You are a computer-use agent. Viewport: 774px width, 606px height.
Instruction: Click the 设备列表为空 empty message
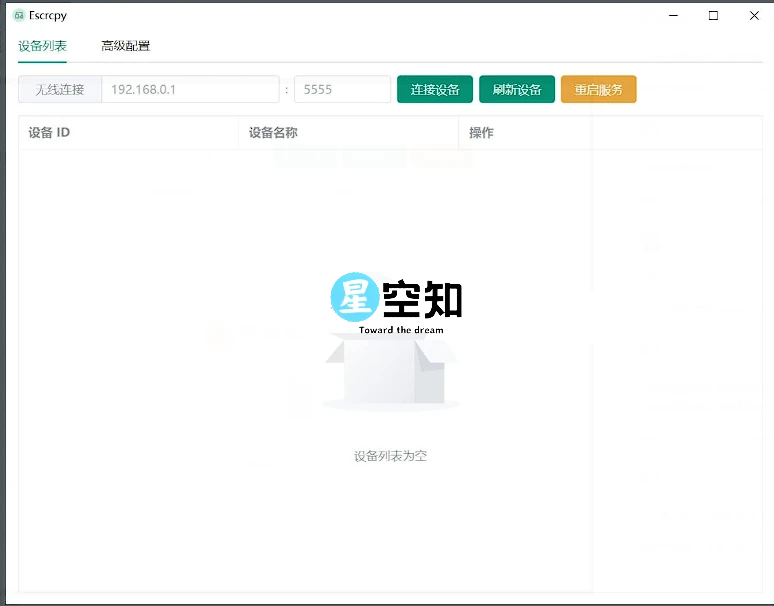(390, 456)
